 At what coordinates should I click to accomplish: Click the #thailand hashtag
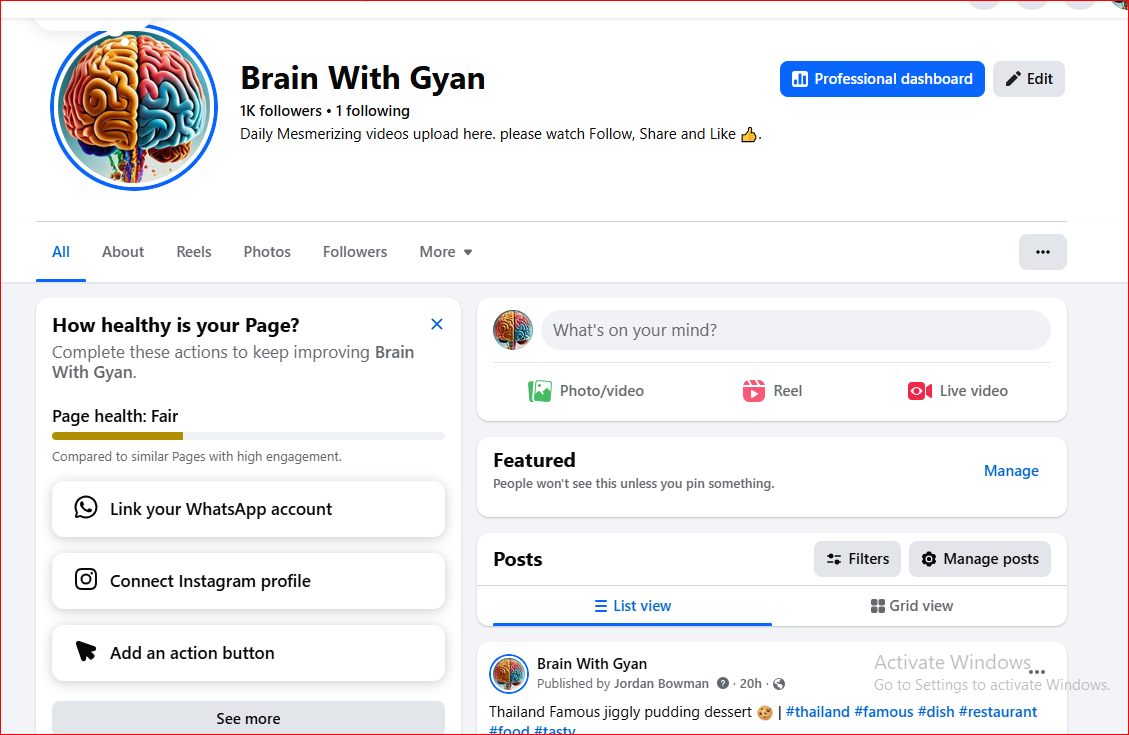click(x=817, y=712)
